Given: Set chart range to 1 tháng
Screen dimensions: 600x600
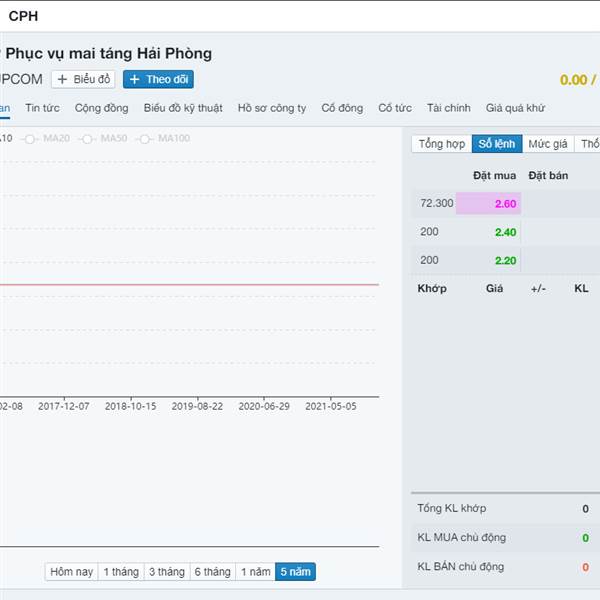Looking at the screenshot, I should 121,572.
